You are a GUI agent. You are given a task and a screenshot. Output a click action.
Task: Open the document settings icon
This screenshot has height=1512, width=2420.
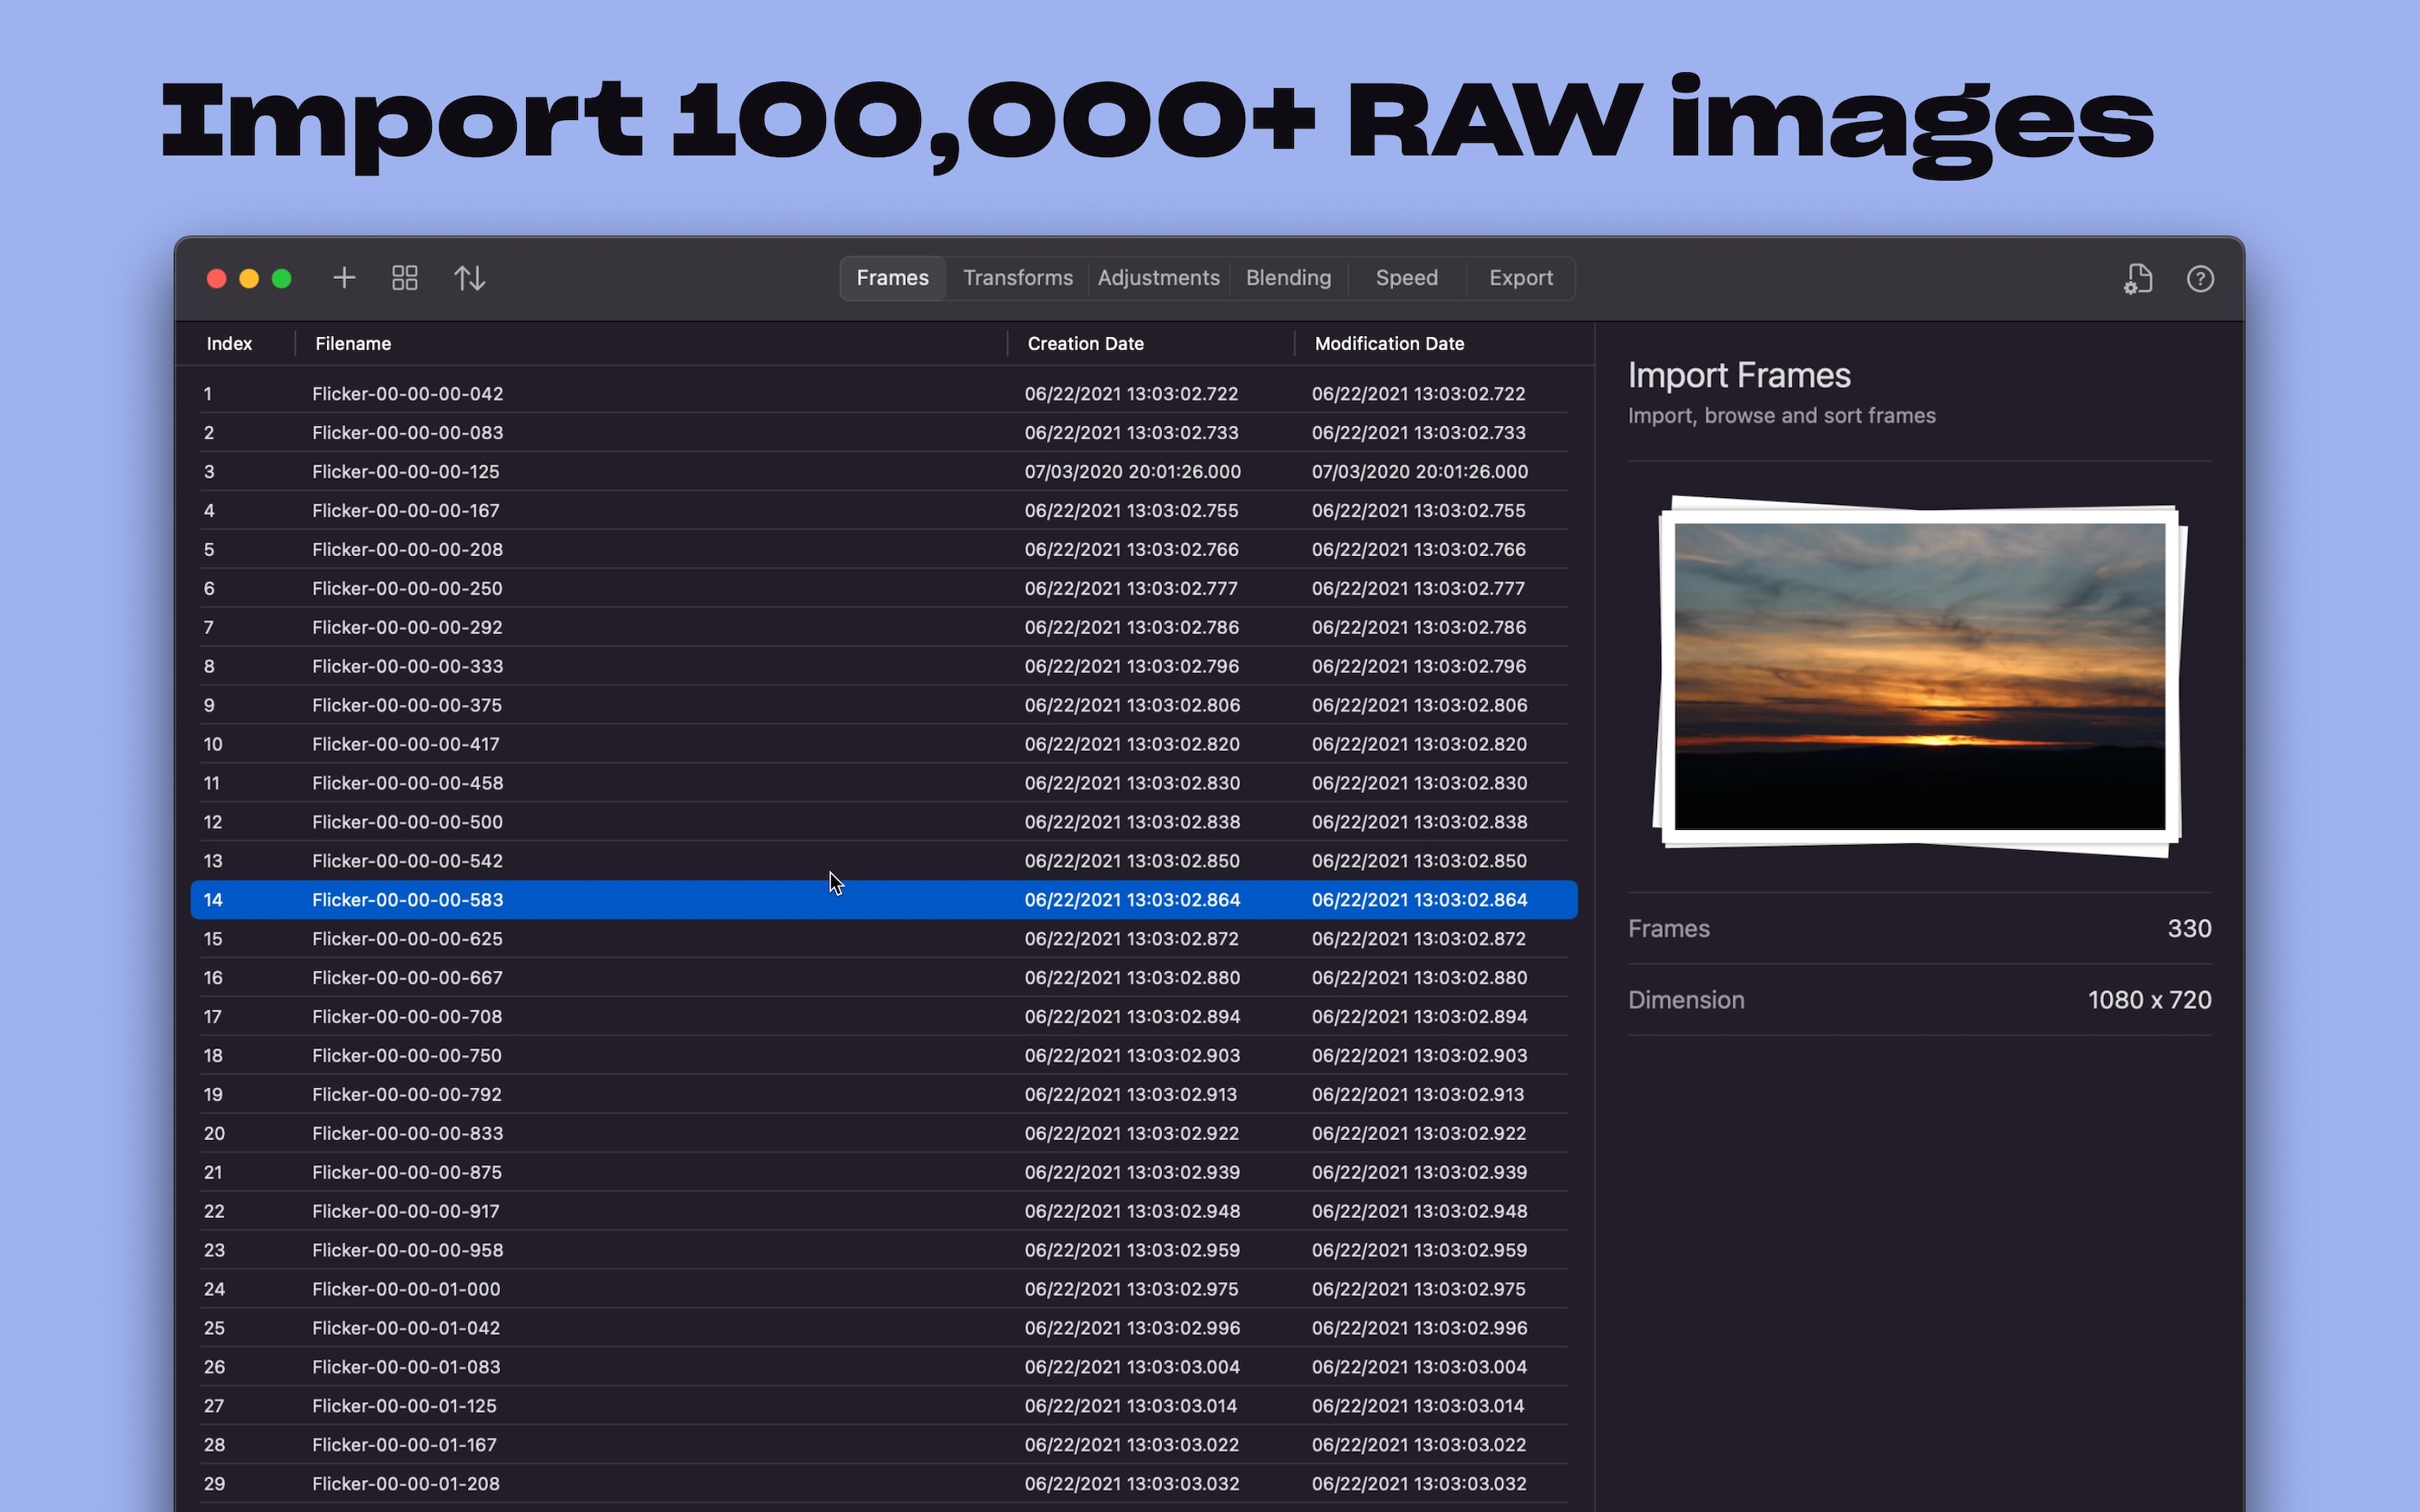point(2137,279)
